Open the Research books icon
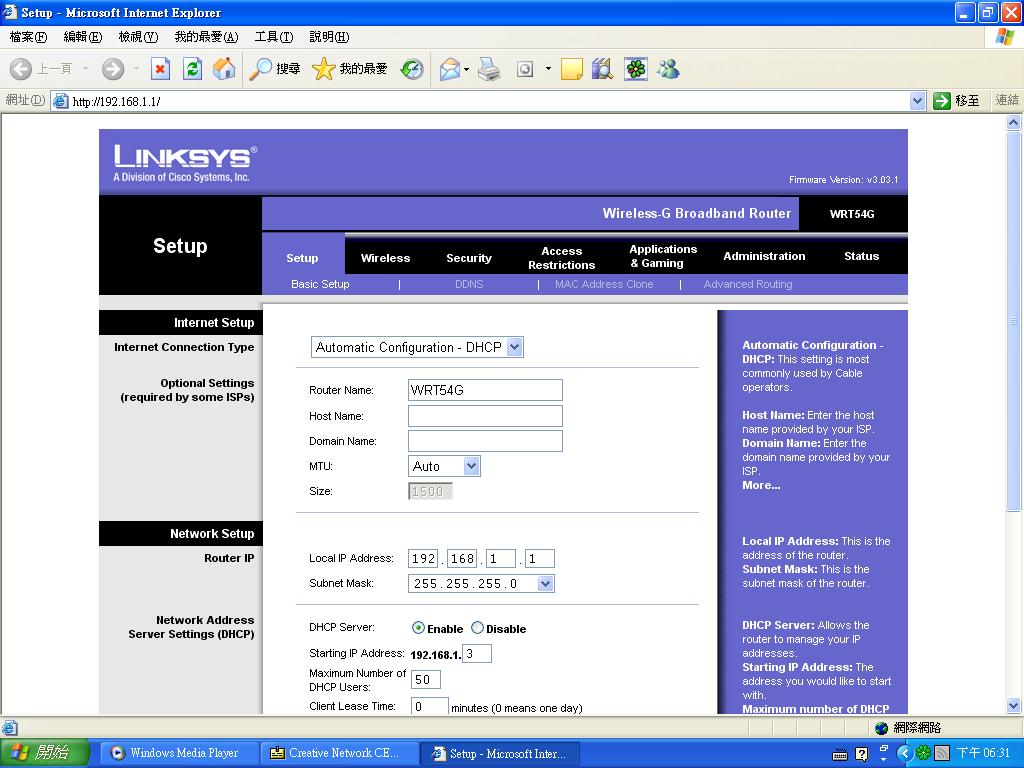The height and width of the screenshot is (768, 1024). pos(602,69)
